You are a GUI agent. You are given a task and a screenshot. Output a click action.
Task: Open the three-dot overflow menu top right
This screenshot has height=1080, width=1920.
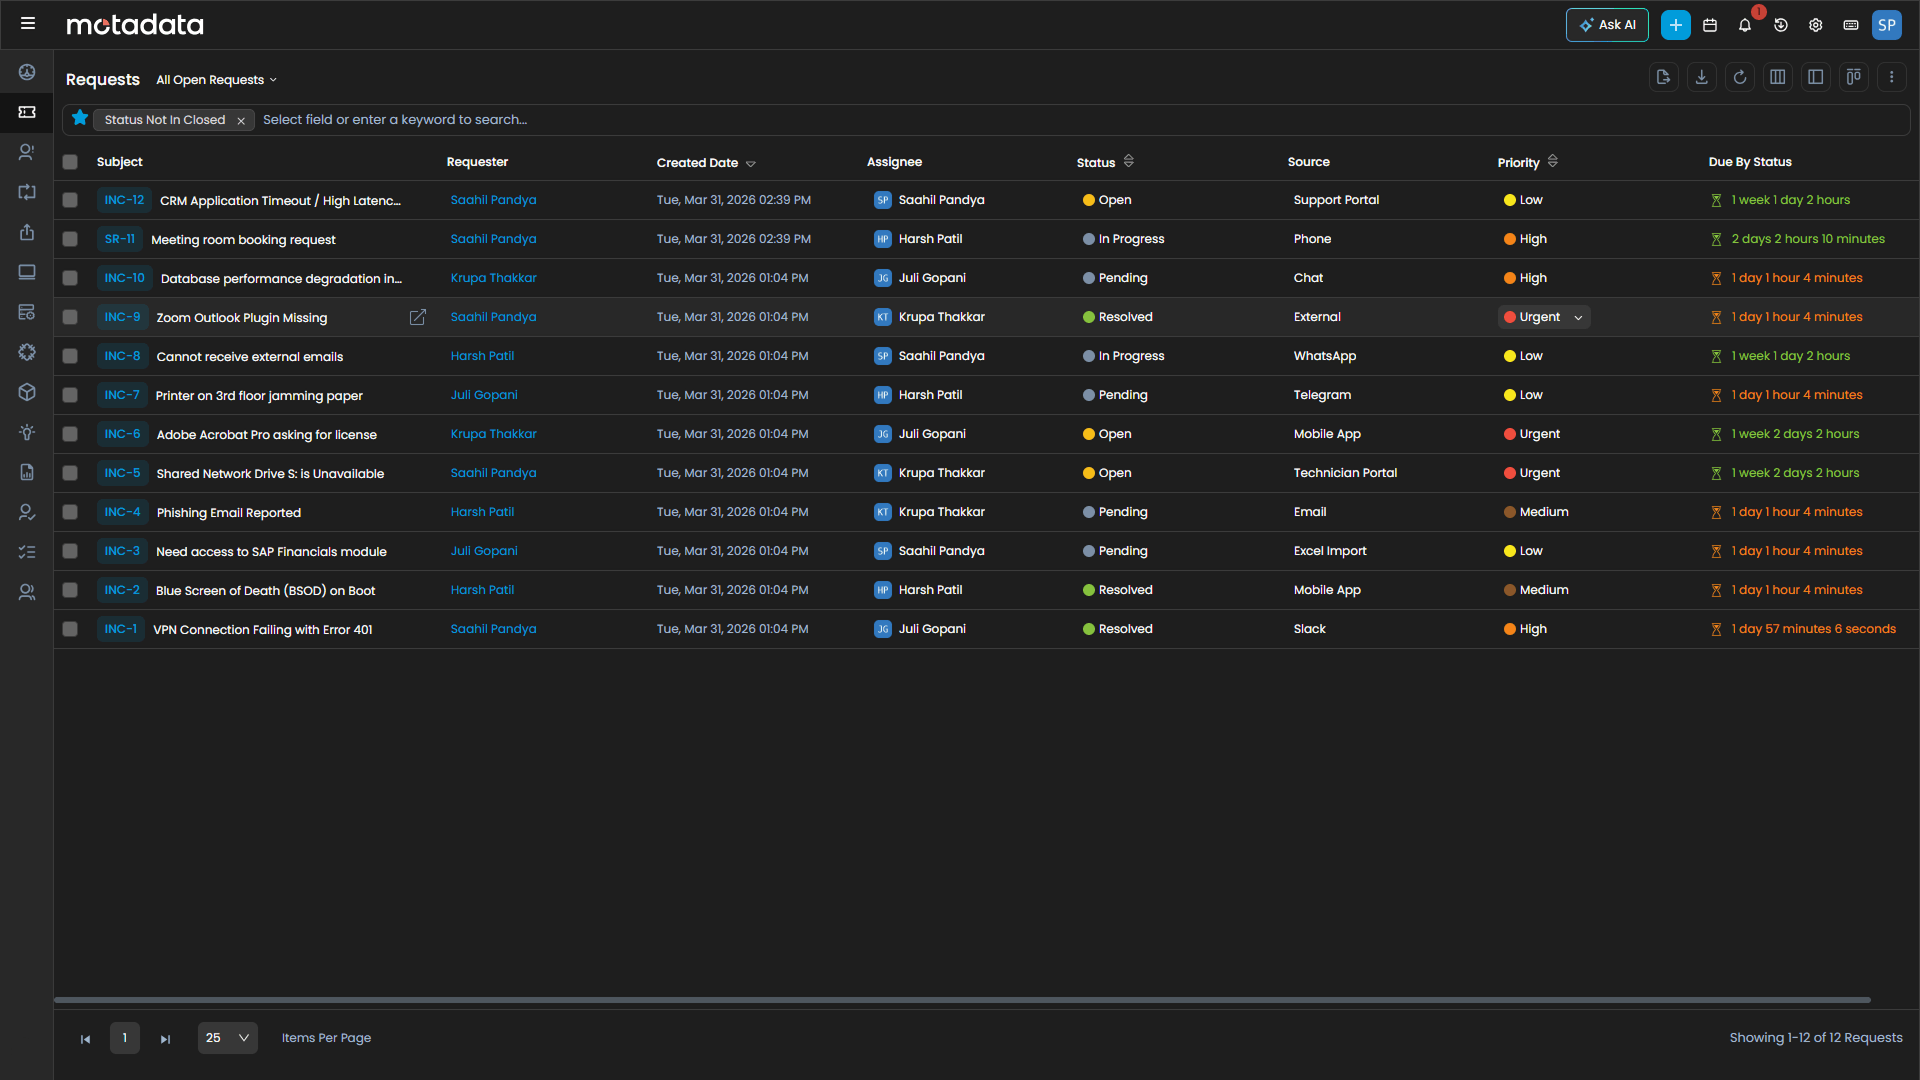pos(1892,77)
